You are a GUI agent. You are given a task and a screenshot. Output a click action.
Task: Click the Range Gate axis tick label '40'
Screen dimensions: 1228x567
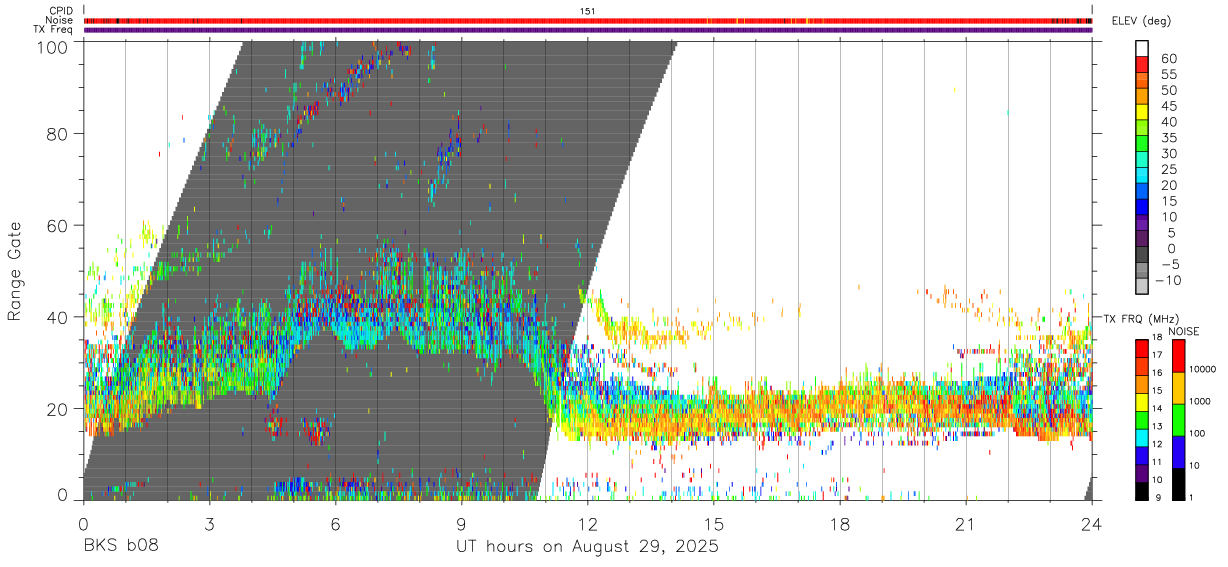pos(58,316)
